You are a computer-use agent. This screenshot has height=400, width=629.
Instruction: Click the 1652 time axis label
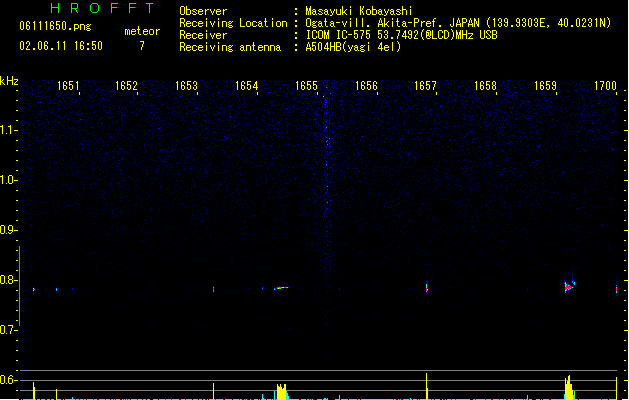(x=126, y=86)
